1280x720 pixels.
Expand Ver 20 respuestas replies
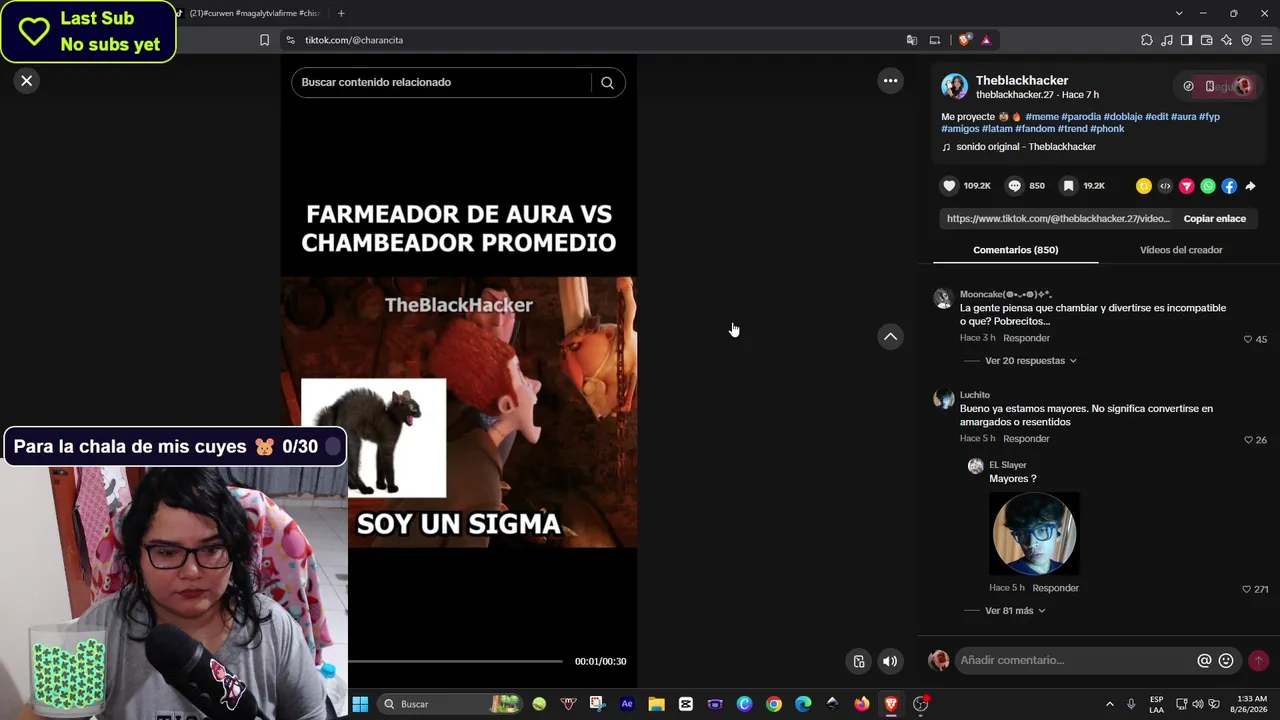tap(1031, 361)
